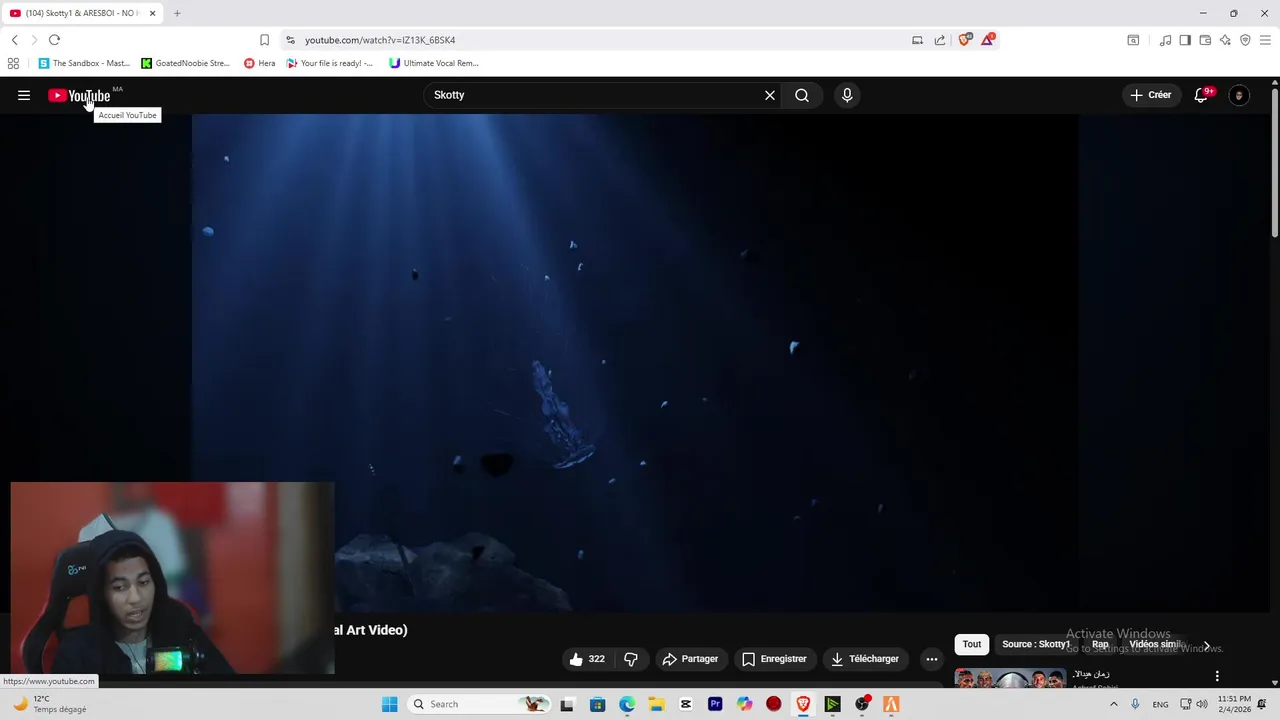Click inside the YouTube search field
Viewport: 1280px width, 720px height.
point(595,95)
